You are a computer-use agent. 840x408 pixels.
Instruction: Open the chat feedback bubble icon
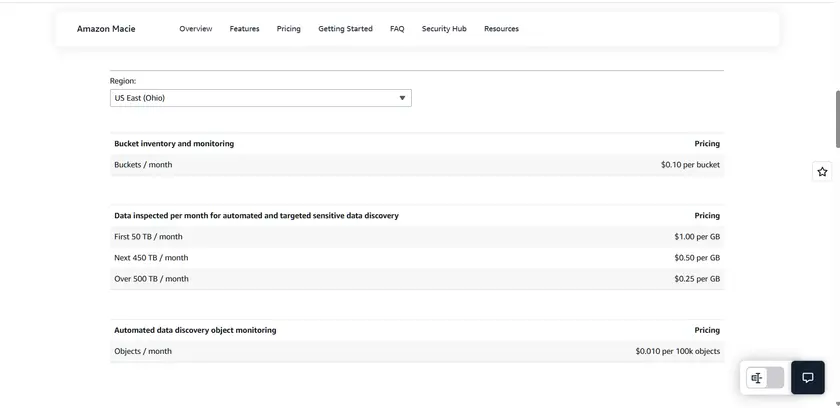click(x=808, y=378)
